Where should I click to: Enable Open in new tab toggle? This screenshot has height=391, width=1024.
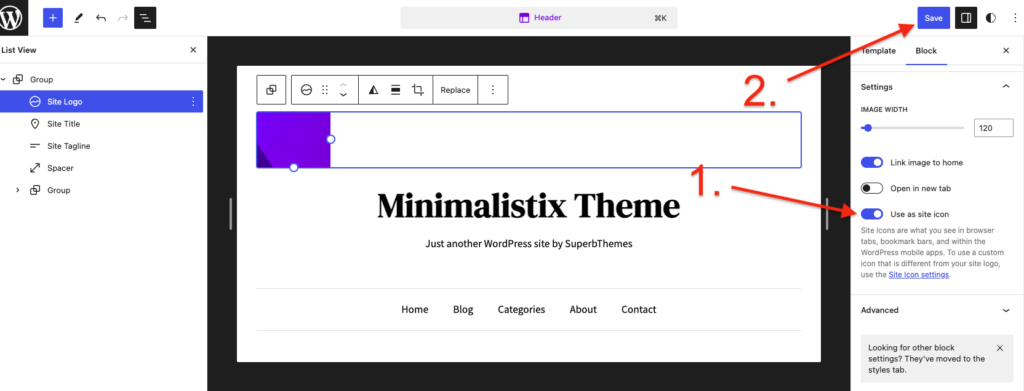tap(872, 188)
